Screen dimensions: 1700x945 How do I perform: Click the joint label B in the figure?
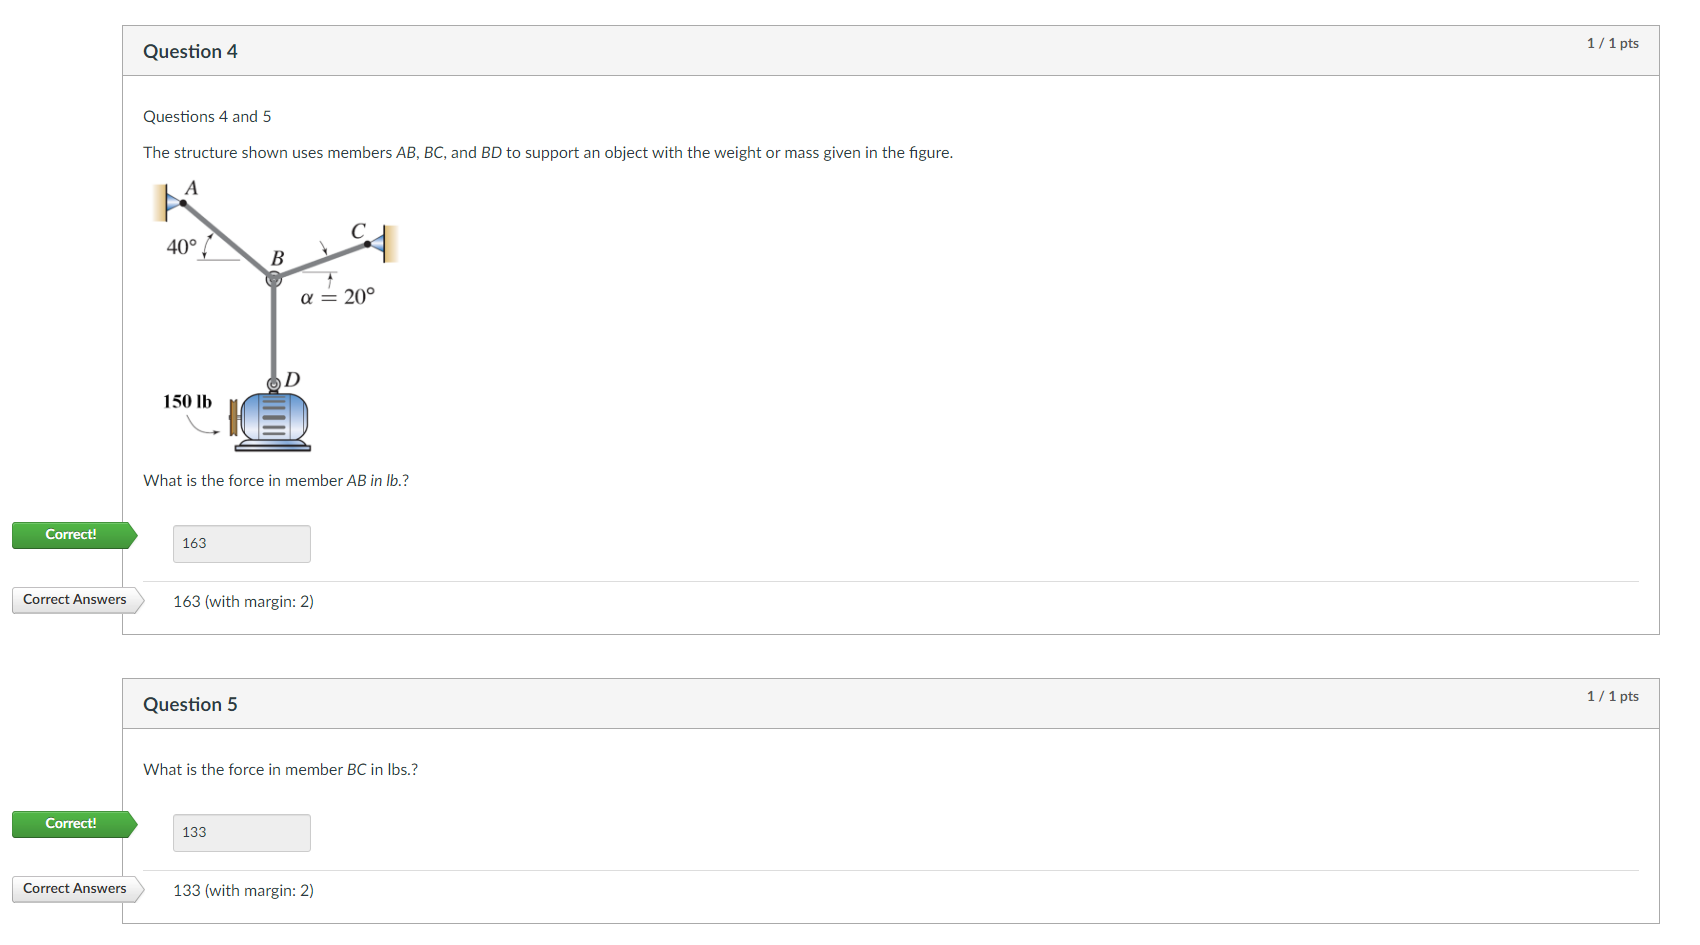[278, 258]
